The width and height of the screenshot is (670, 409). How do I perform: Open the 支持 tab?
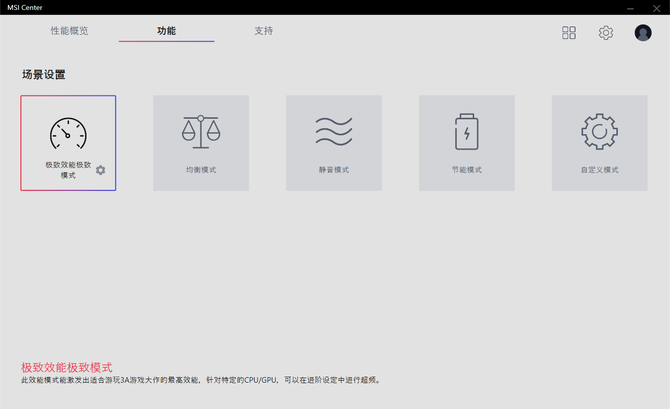pos(264,31)
